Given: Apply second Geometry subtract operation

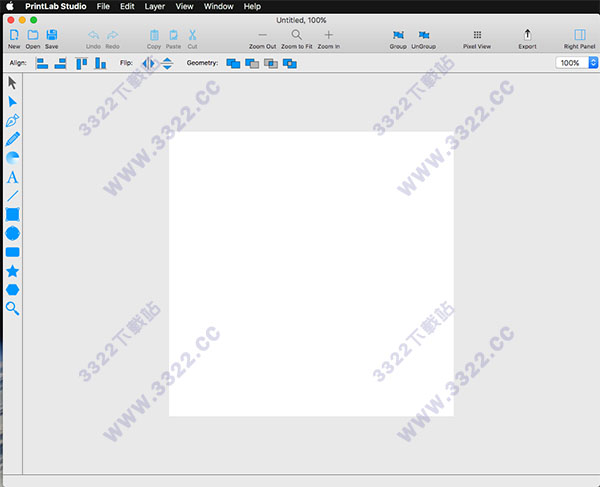Looking at the screenshot, I should 252,63.
